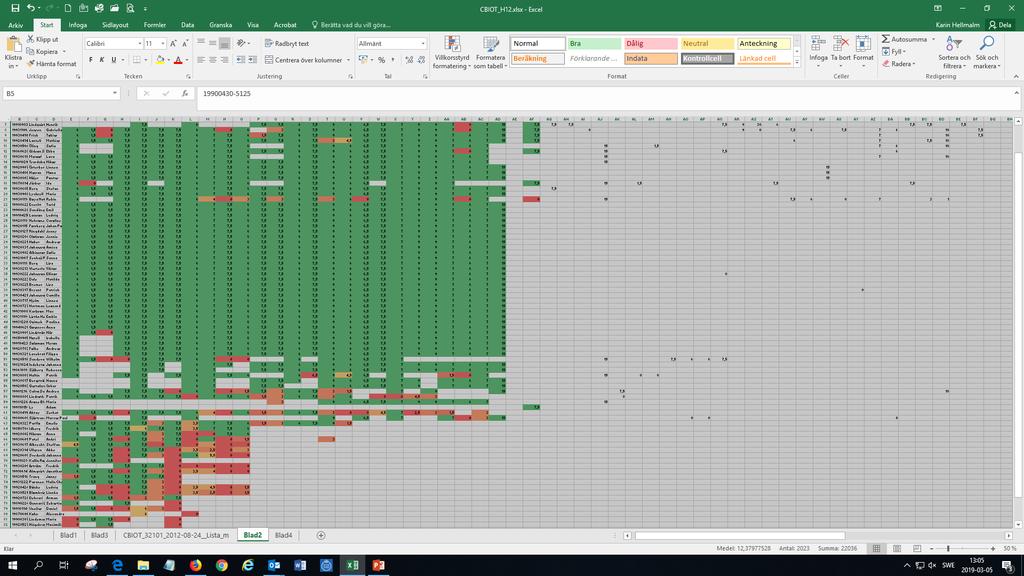This screenshot has height=576, width=1024.
Task: Expand the Fyll fill options
Action: (x=894, y=52)
